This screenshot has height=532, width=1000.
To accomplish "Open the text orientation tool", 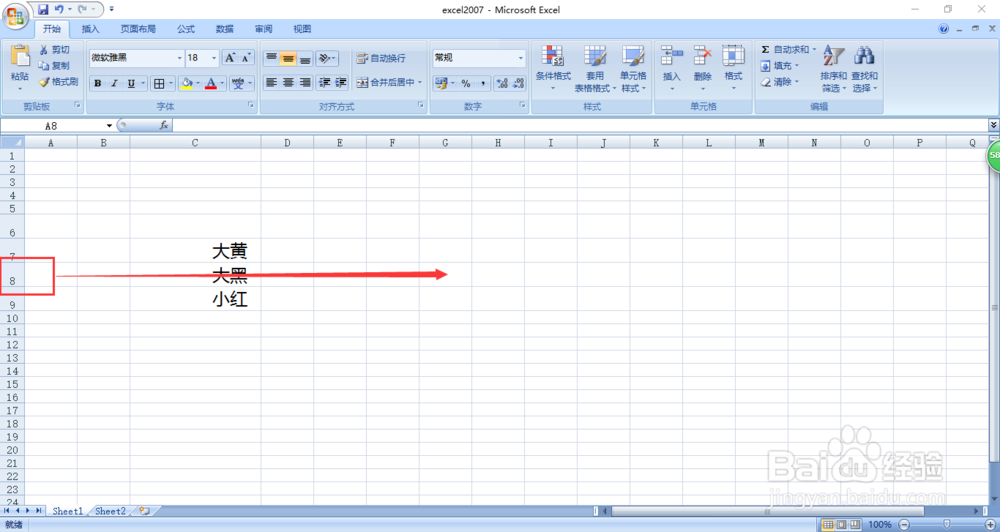I will [x=325, y=59].
